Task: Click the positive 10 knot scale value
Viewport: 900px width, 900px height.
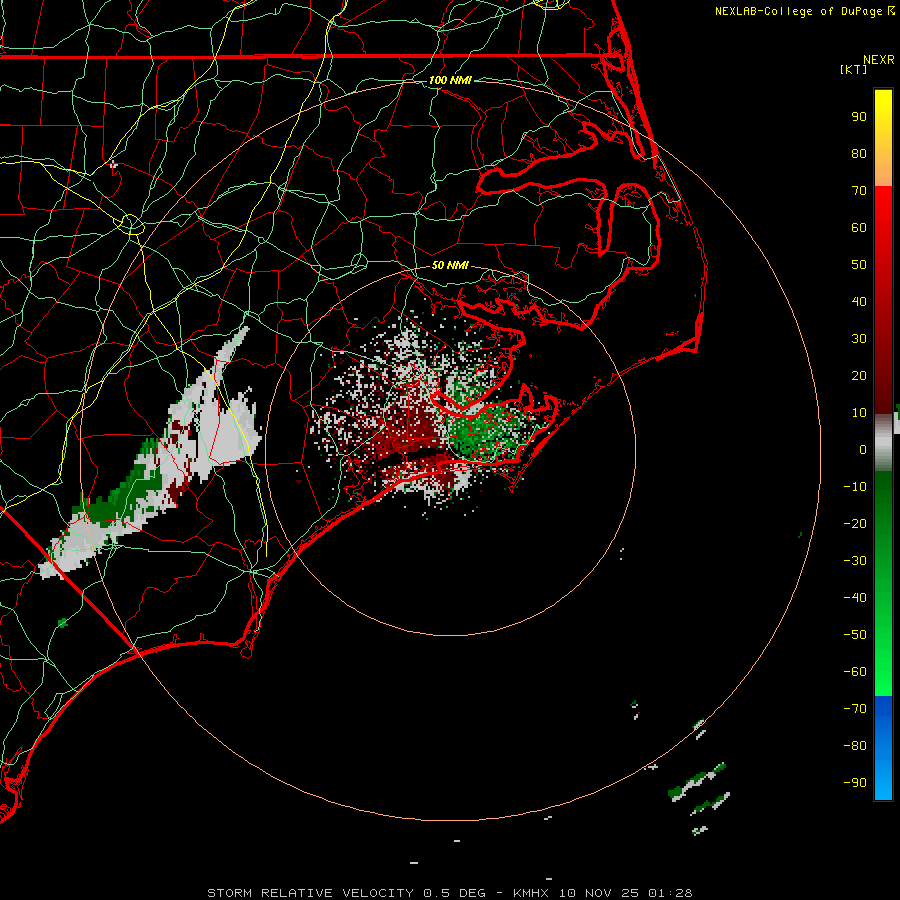Action: (x=859, y=413)
